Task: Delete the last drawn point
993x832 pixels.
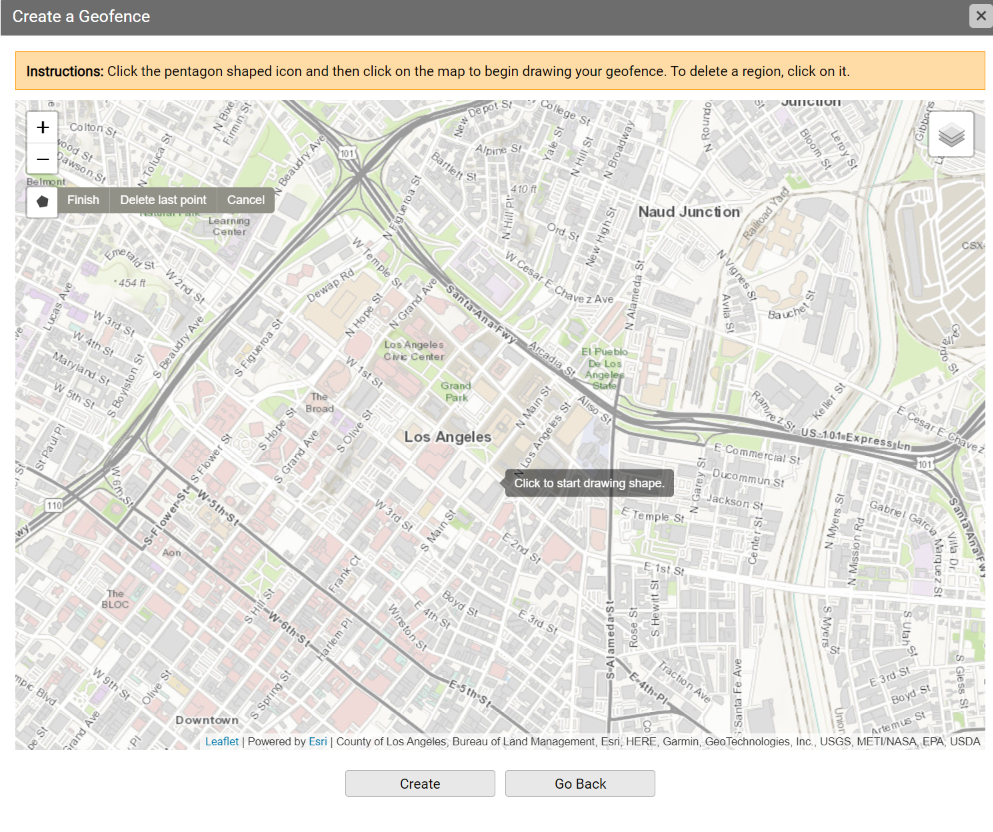Action: [163, 200]
